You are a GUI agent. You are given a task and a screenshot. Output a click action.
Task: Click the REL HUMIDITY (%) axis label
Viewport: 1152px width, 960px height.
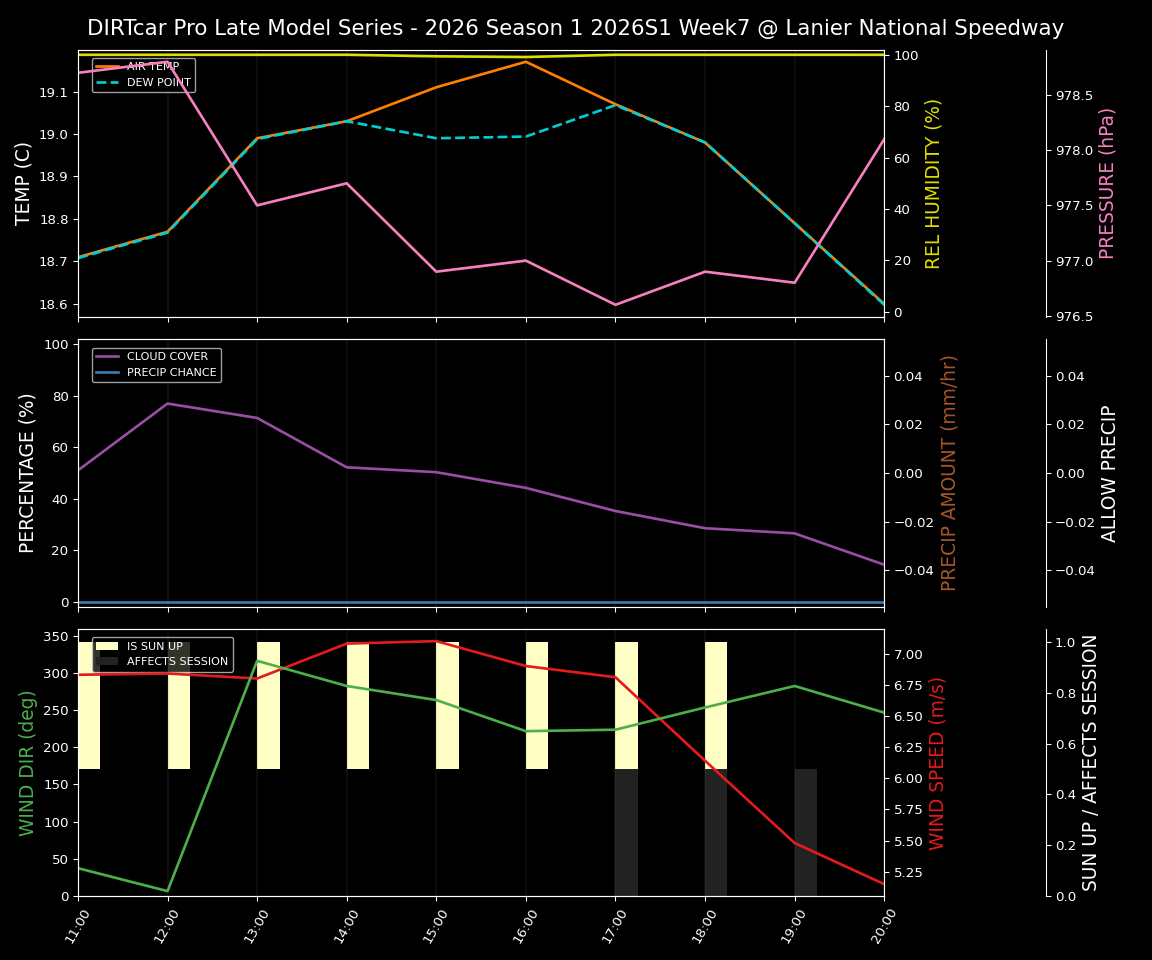pos(932,183)
